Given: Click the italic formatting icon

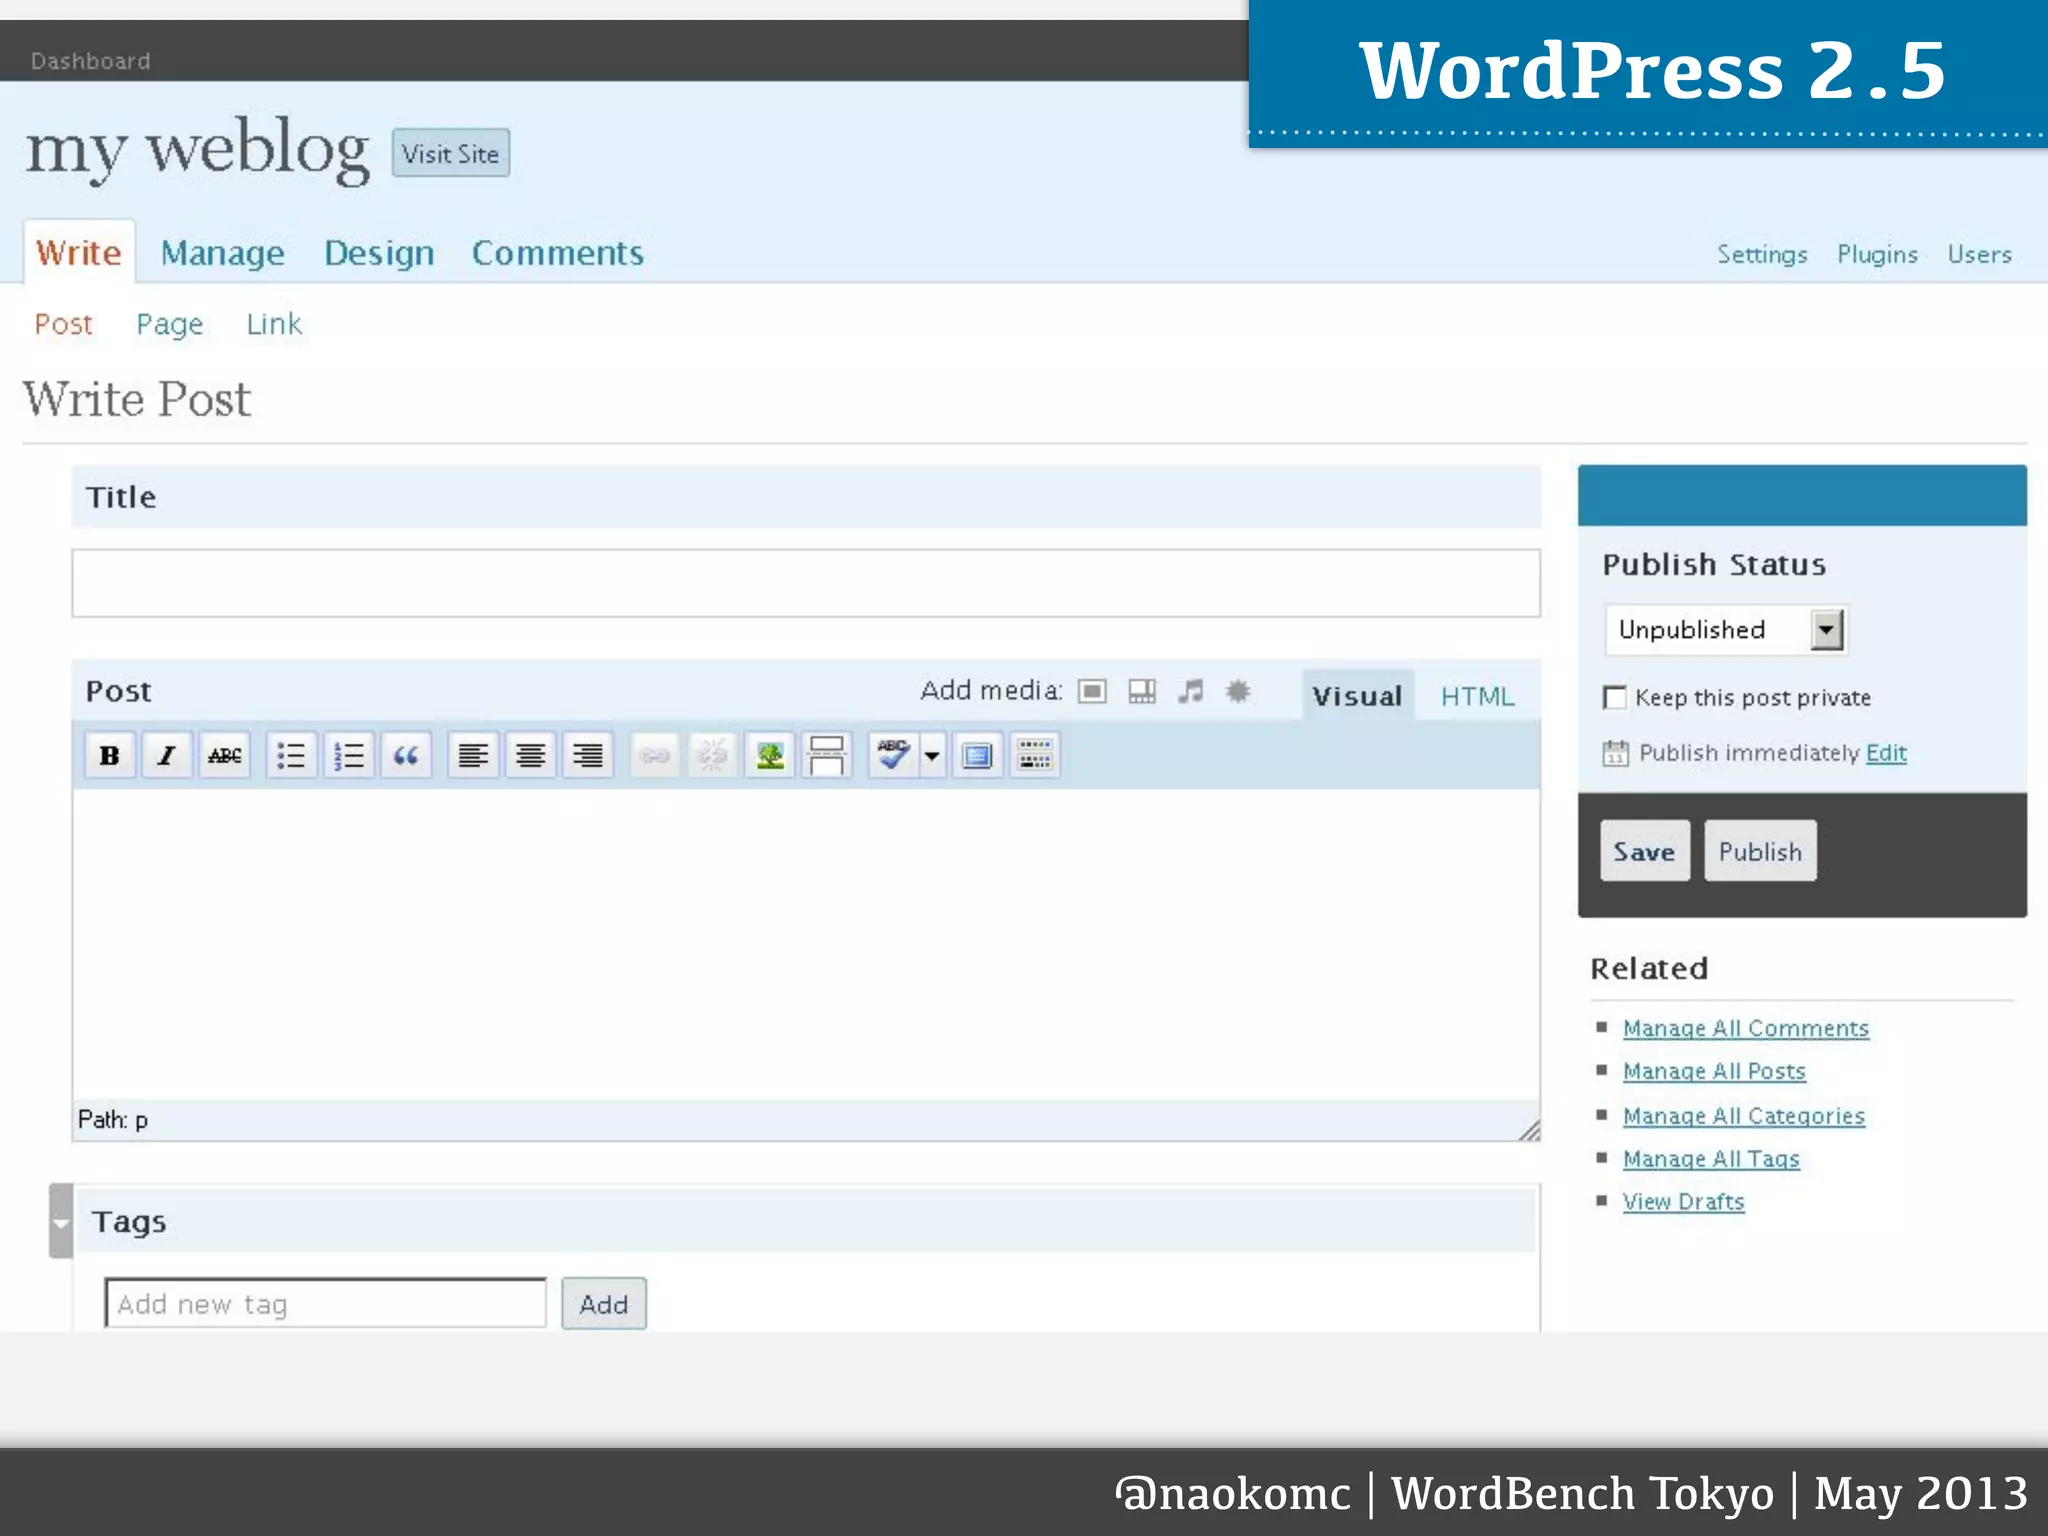Looking at the screenshot, I should [x=167, y=755].
